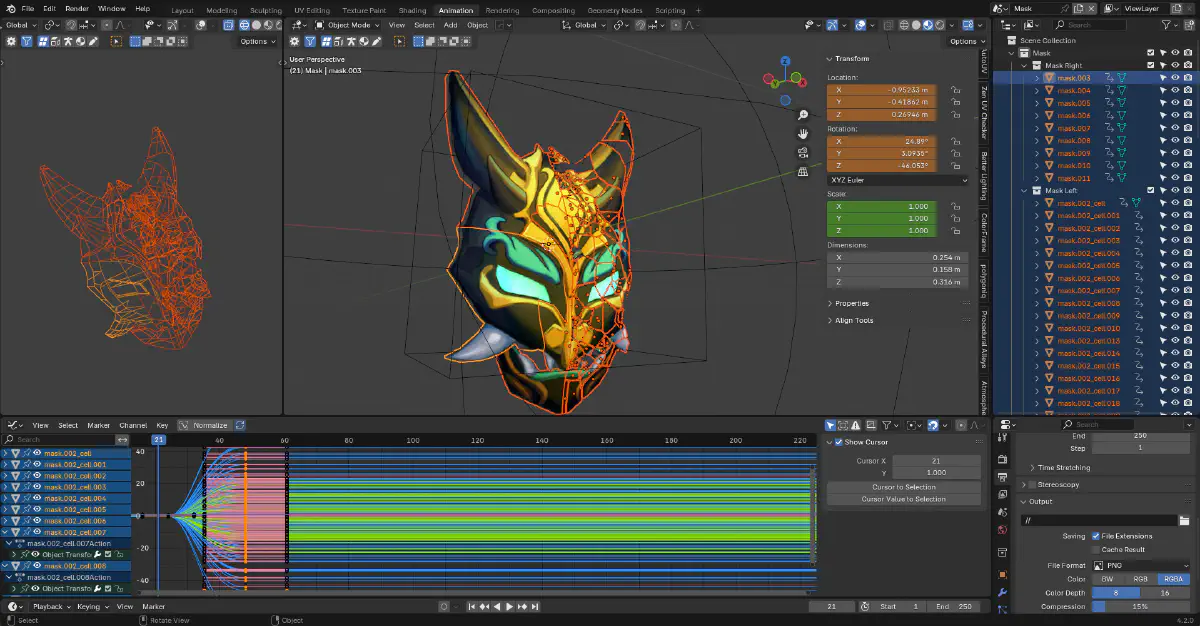
Task: Switch to the Shading workspace tab
Action: tap(412, 10)
